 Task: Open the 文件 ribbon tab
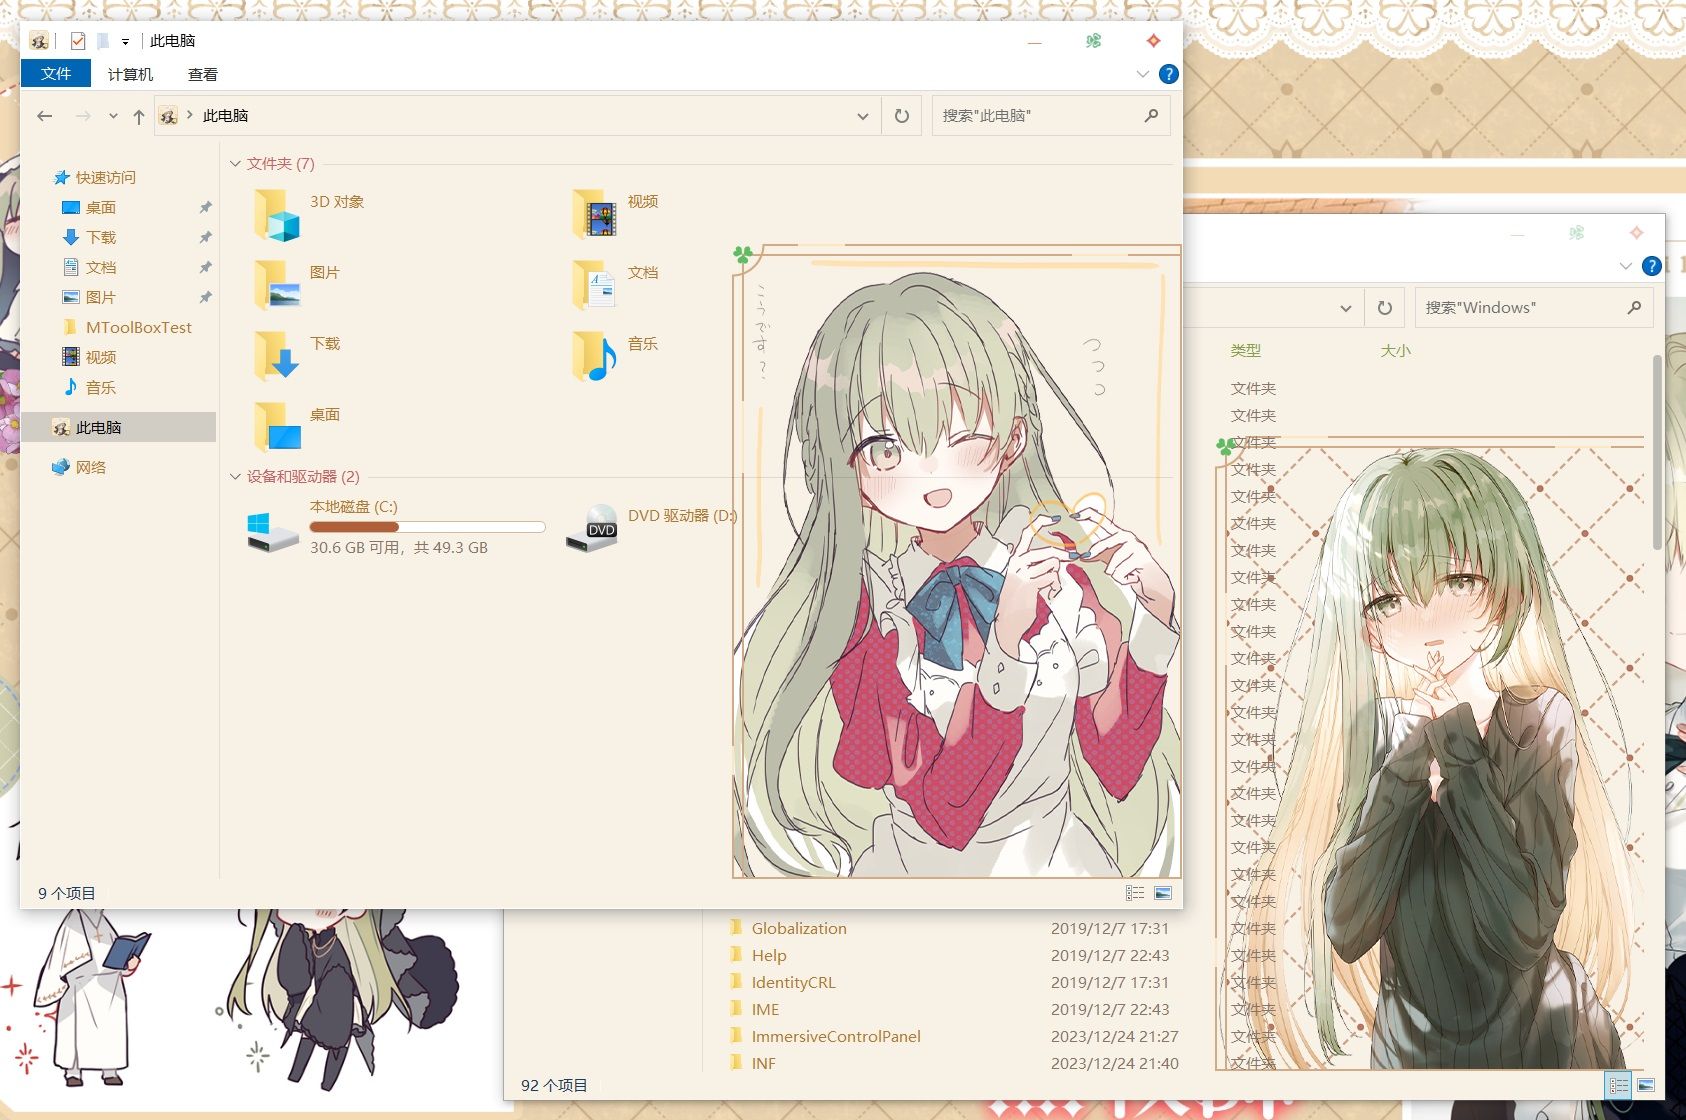pyautogui.click(x=56, y=74)
